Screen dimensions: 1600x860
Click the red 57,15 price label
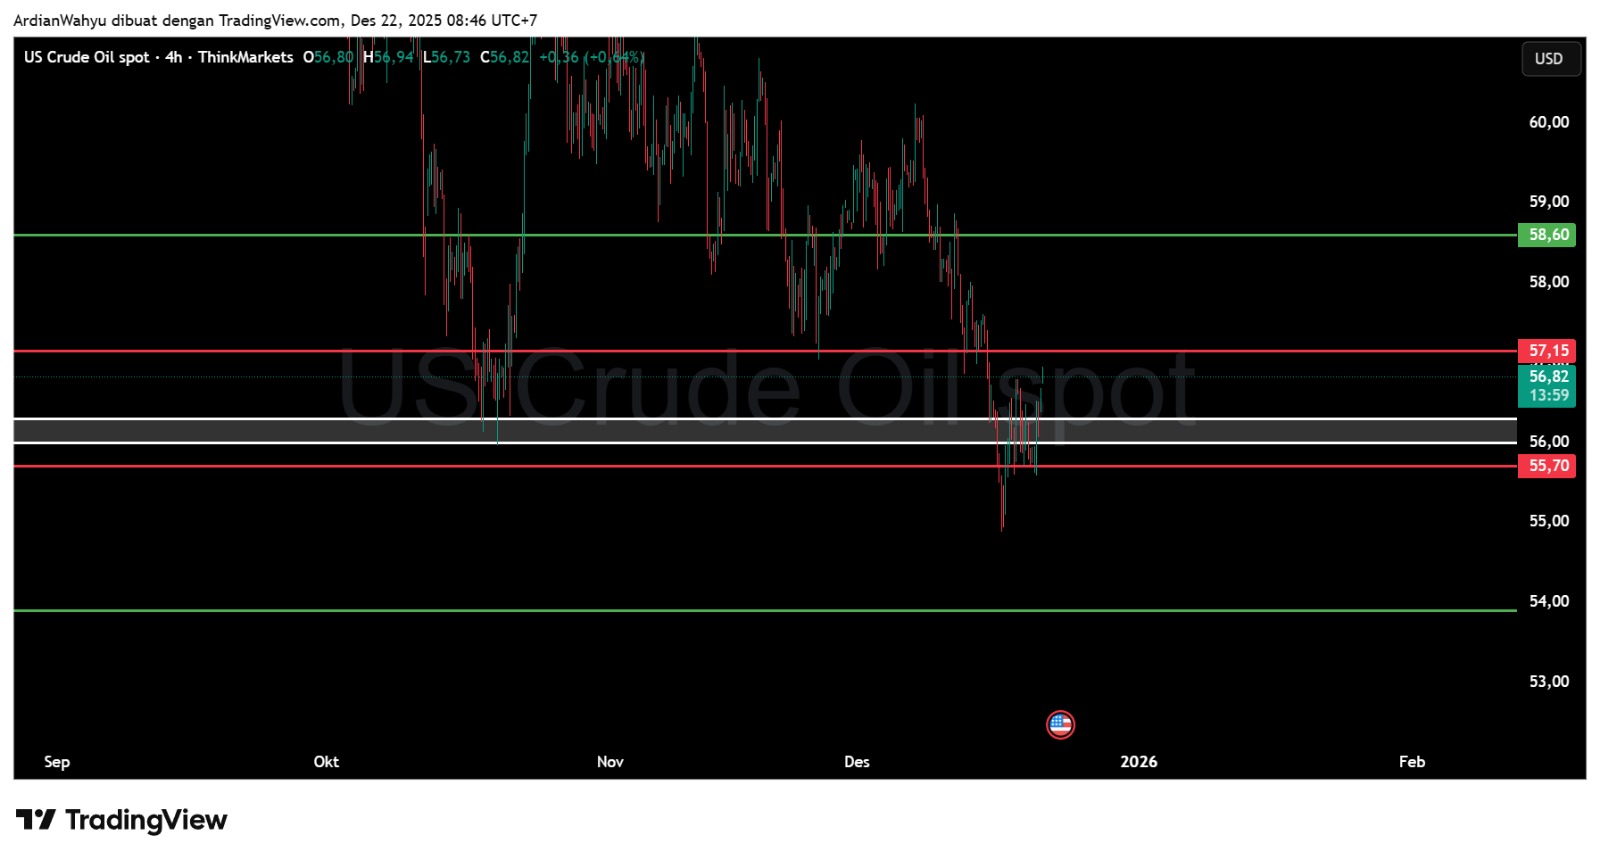[1547, 351]
